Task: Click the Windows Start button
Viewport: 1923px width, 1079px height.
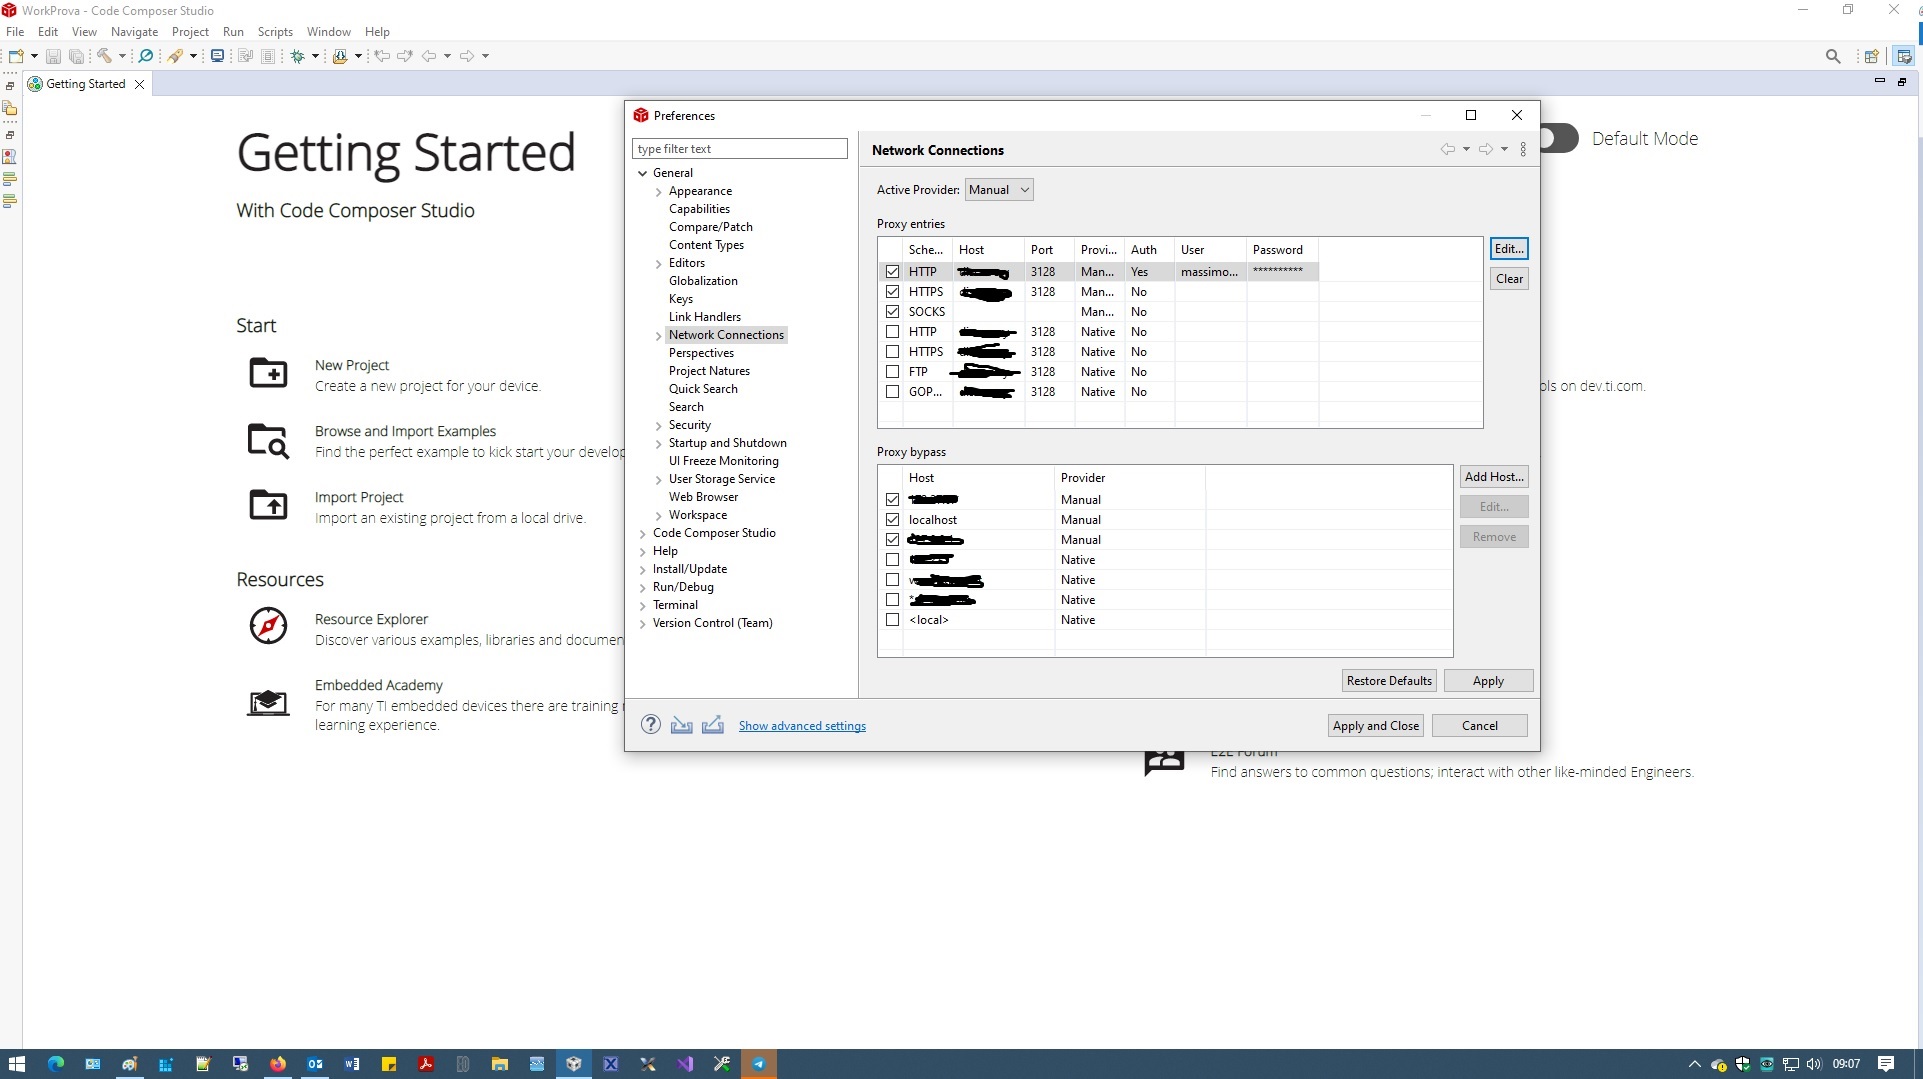Action: tap(17, 1064)
